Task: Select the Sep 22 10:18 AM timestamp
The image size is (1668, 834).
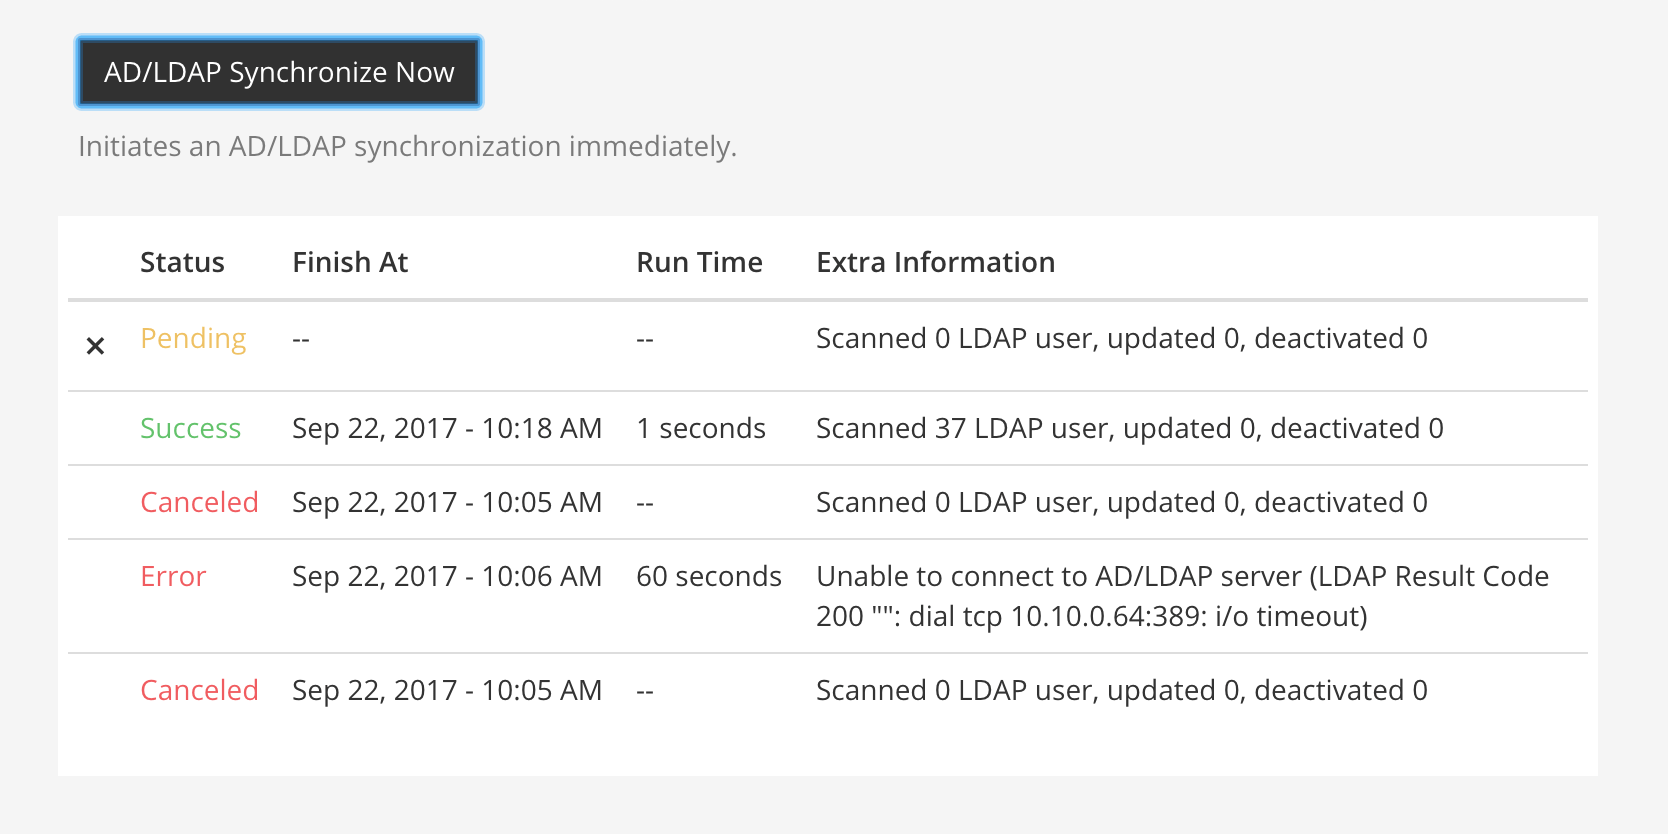Action: (x=446, y=428)
